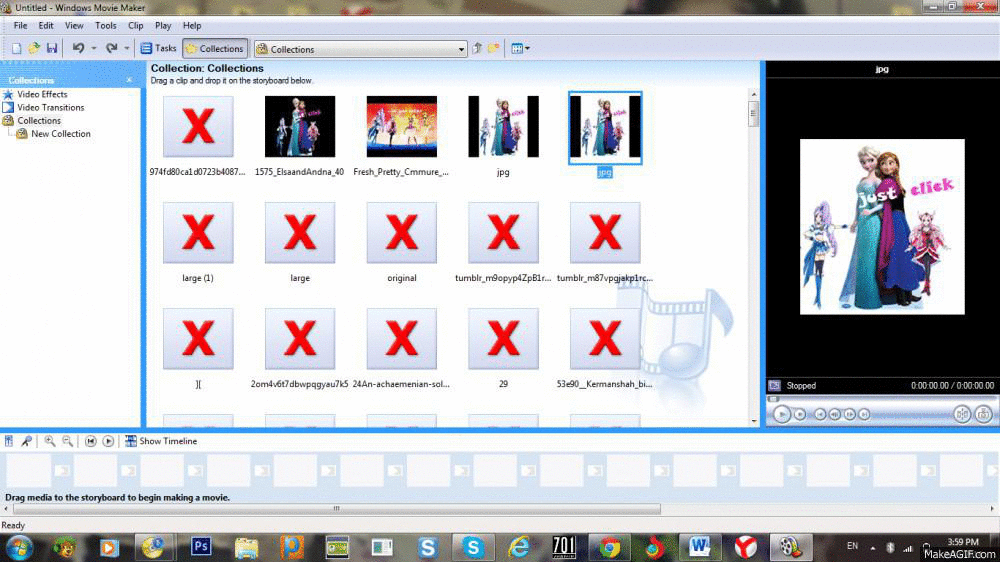Select New Collection in the tree
Image resolution: width=1000 pixels, height=562 pixels.
[60, 133]
